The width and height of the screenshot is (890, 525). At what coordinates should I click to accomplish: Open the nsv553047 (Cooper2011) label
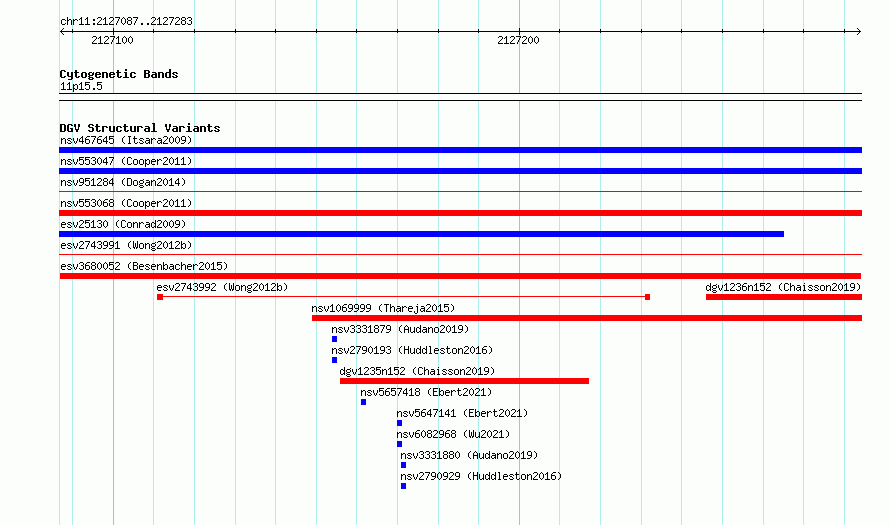pos(126,161)
